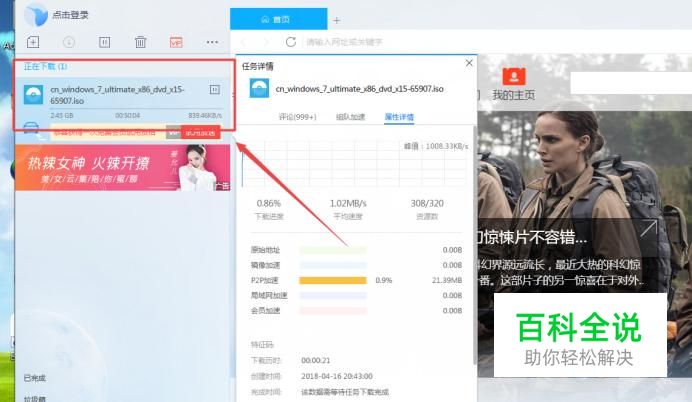692x402 pixels.
Task: Click the white search box beside 我的主页
Action: (631, 83)
